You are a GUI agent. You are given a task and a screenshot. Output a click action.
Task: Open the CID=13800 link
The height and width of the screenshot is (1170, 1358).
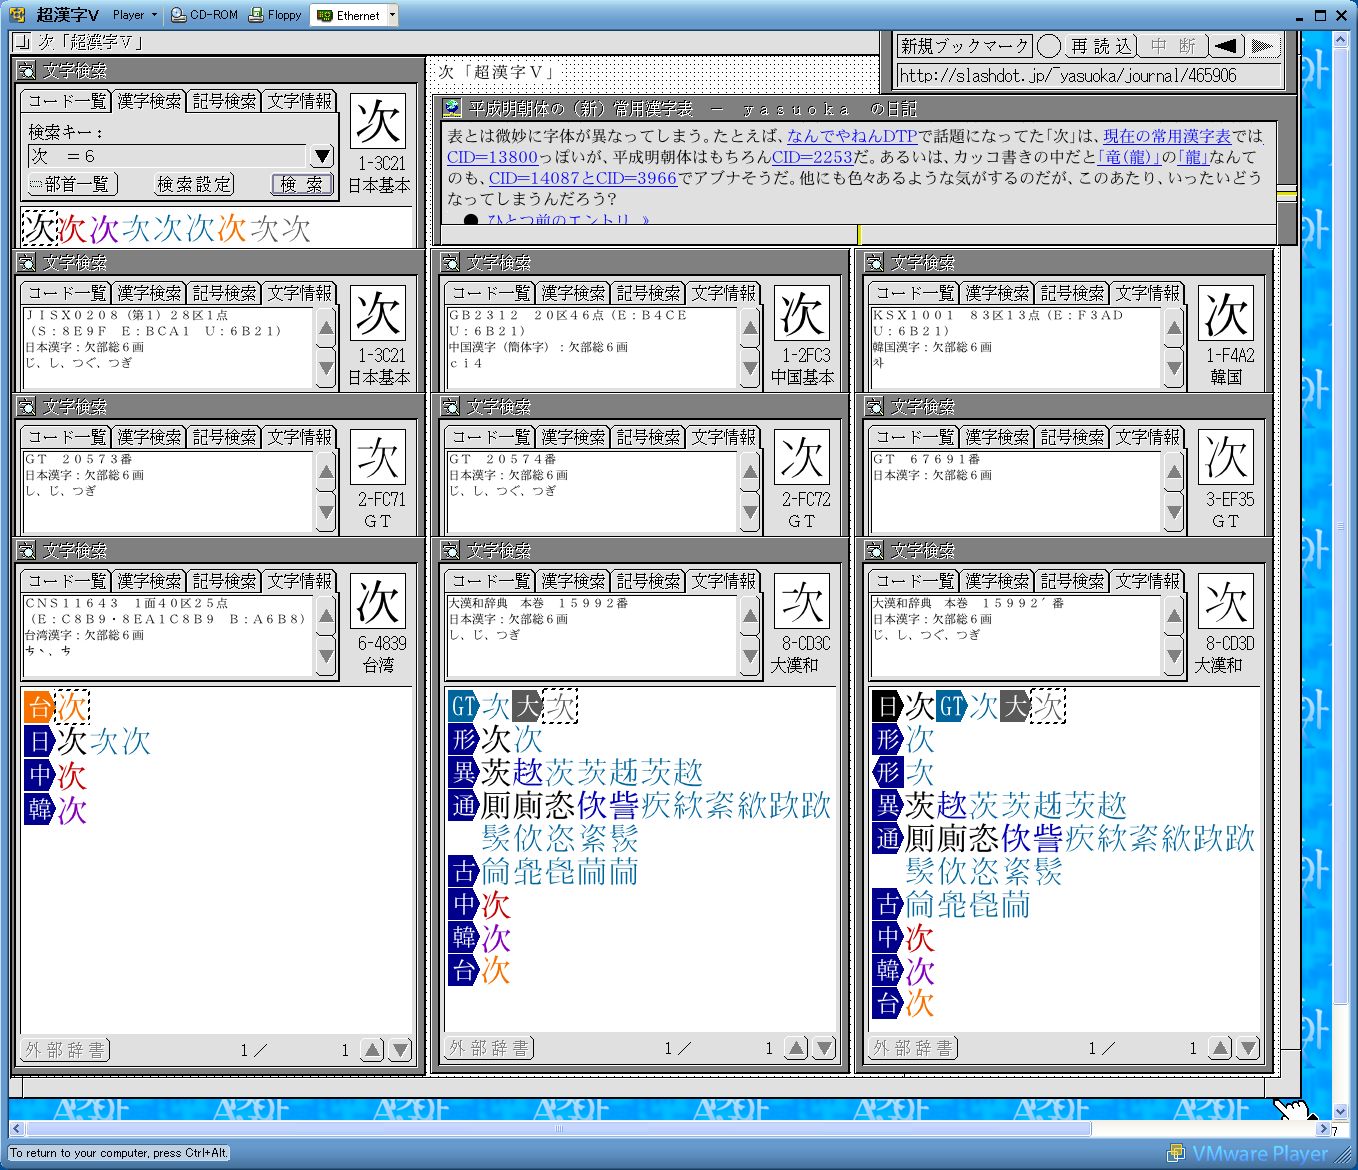pos(492,157)
